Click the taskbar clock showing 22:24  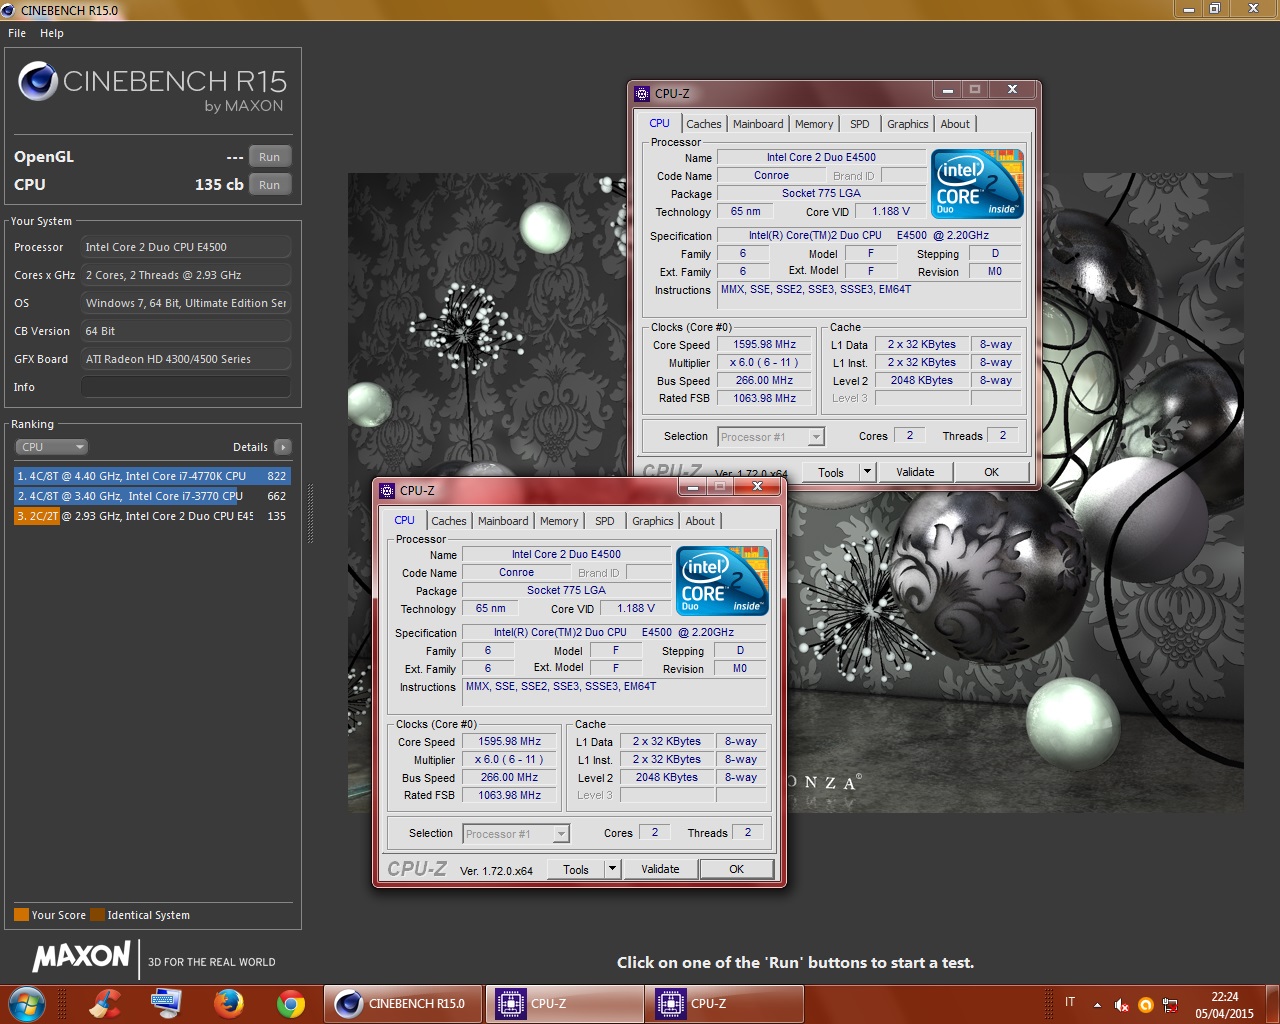(x=1224, y=1004)
